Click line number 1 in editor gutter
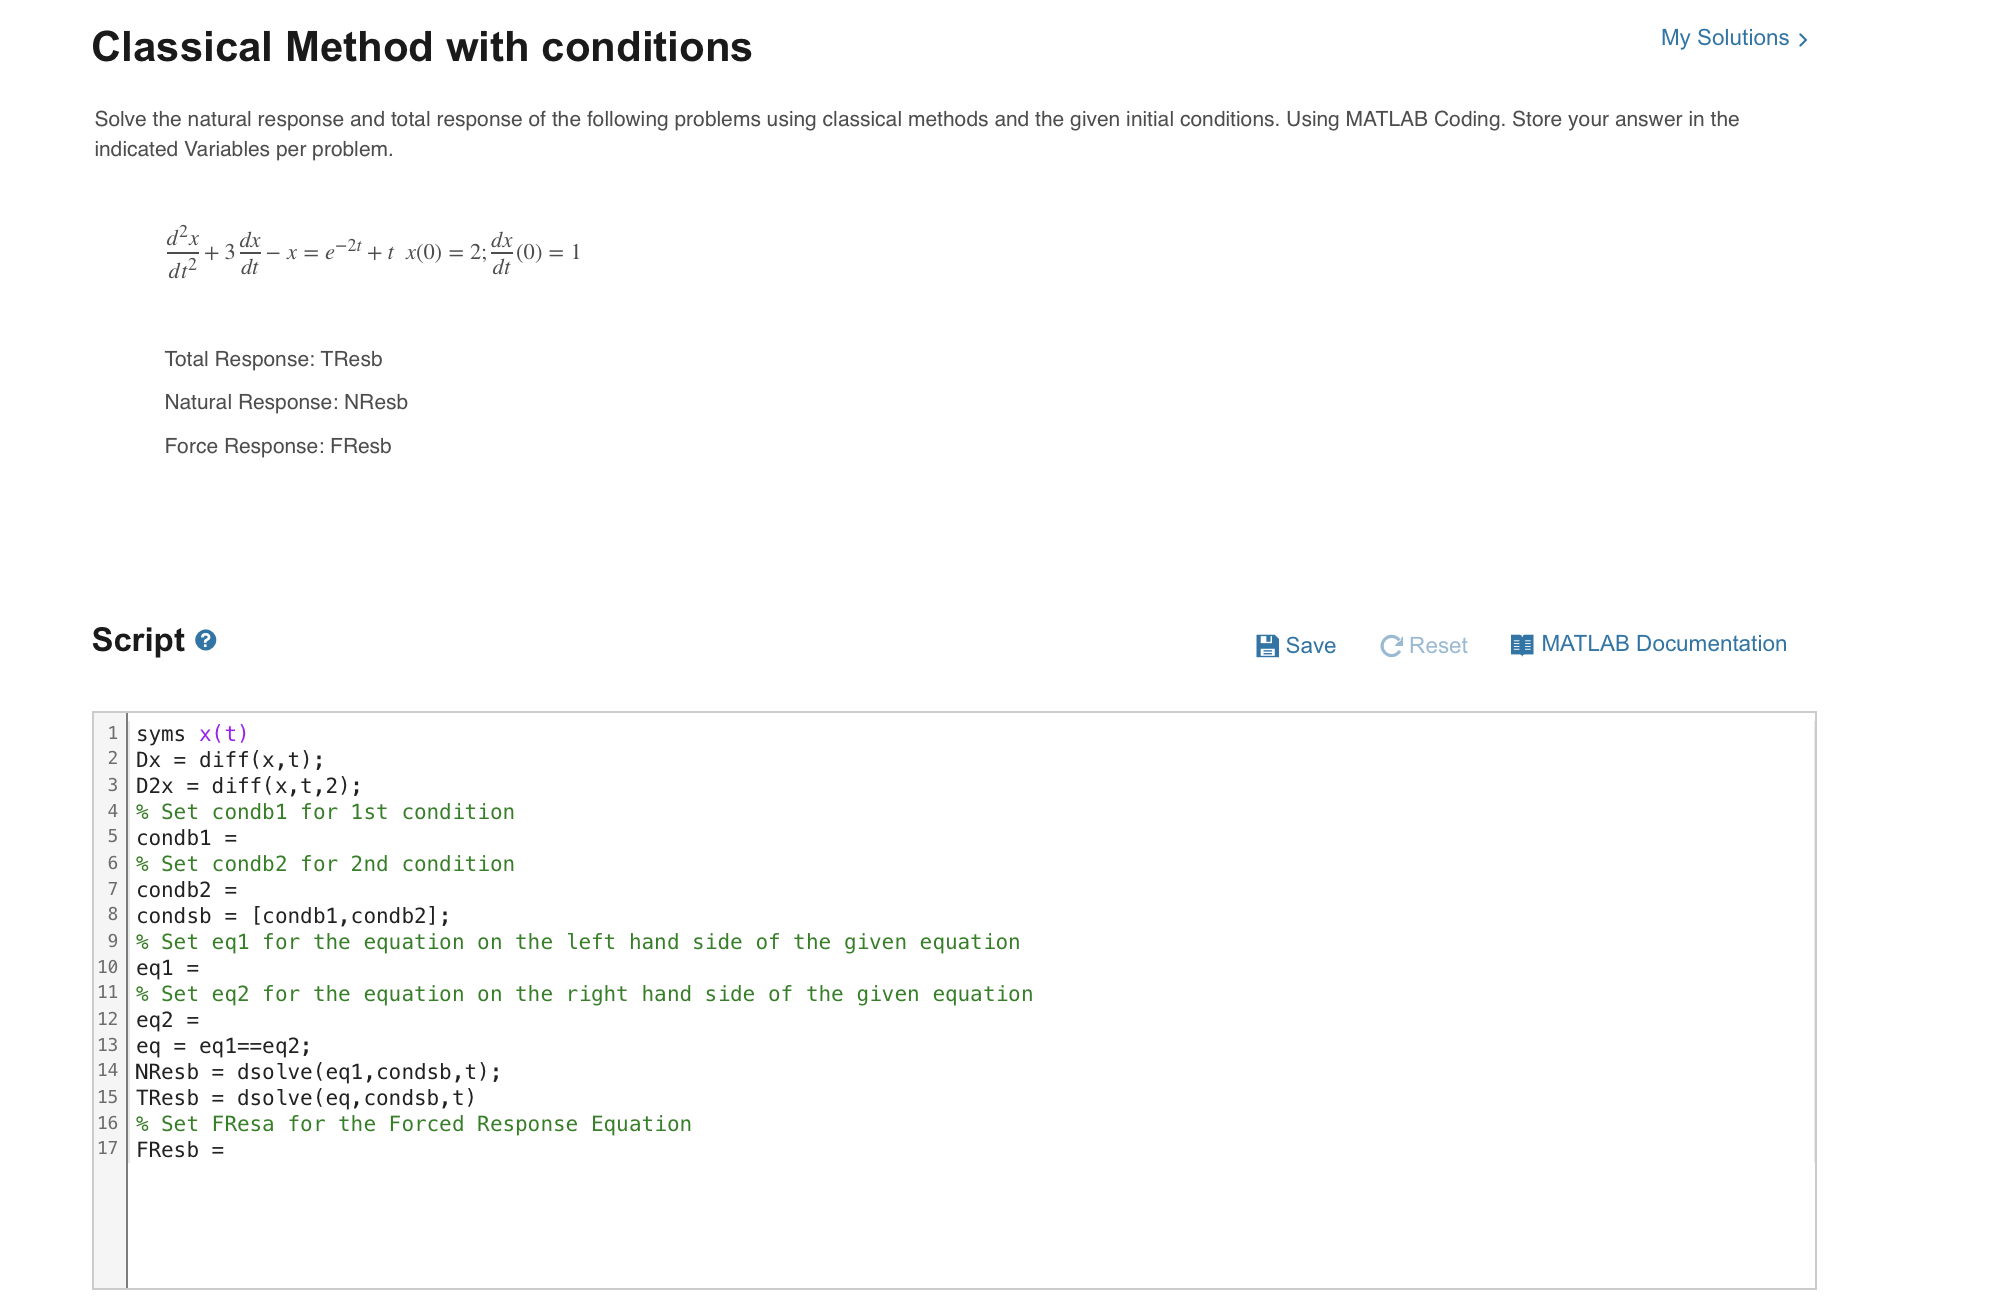The image size is (2008, 1301). click(x=113, y=733)
